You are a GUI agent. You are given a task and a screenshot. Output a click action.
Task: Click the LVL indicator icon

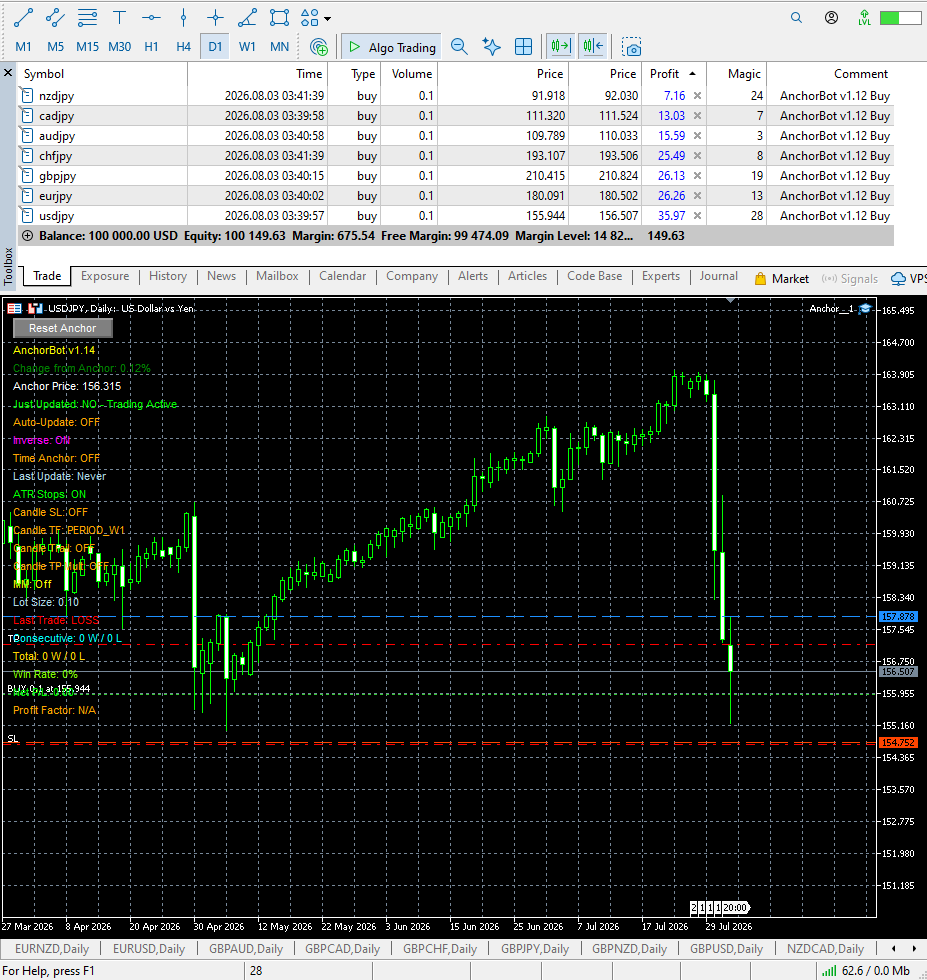click(864, 18)
